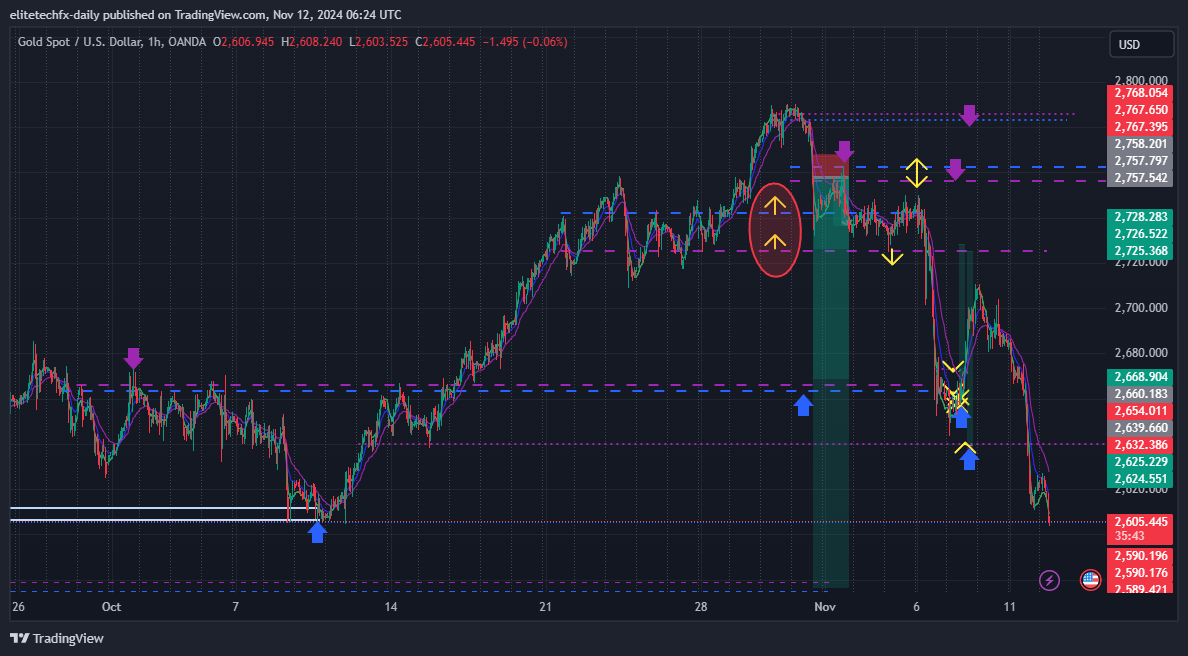This screenshot has width=1188, height=656.
Task: Click the 2,700.000 price axis tick
Action: click(x=1140, y=308)
